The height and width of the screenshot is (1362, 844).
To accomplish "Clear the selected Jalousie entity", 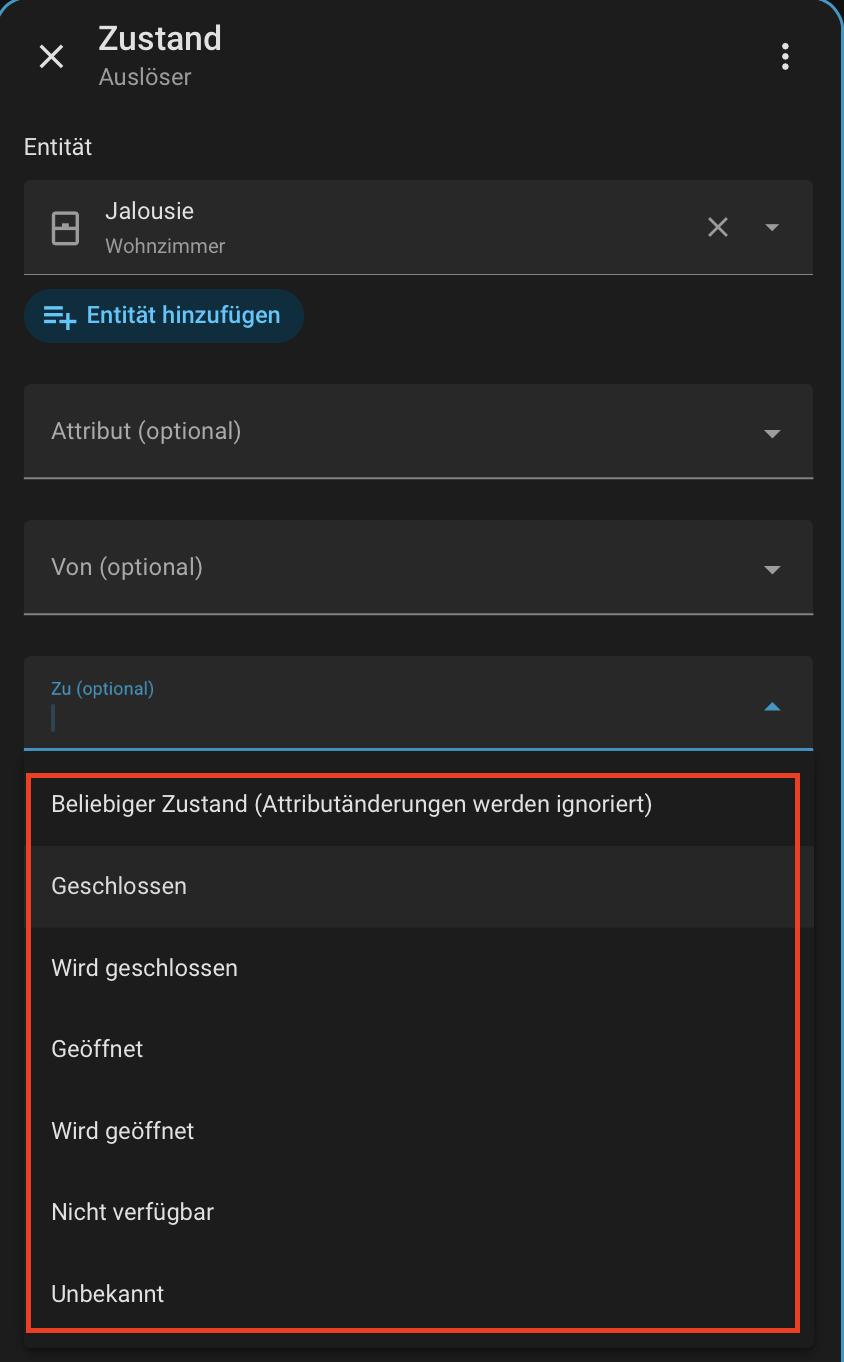I will 718,227.
